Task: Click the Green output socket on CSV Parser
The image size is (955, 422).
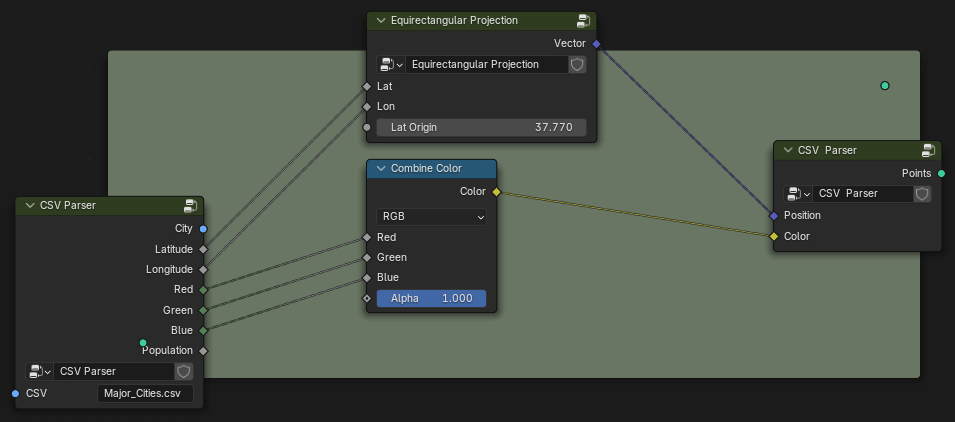Action: 203,311
